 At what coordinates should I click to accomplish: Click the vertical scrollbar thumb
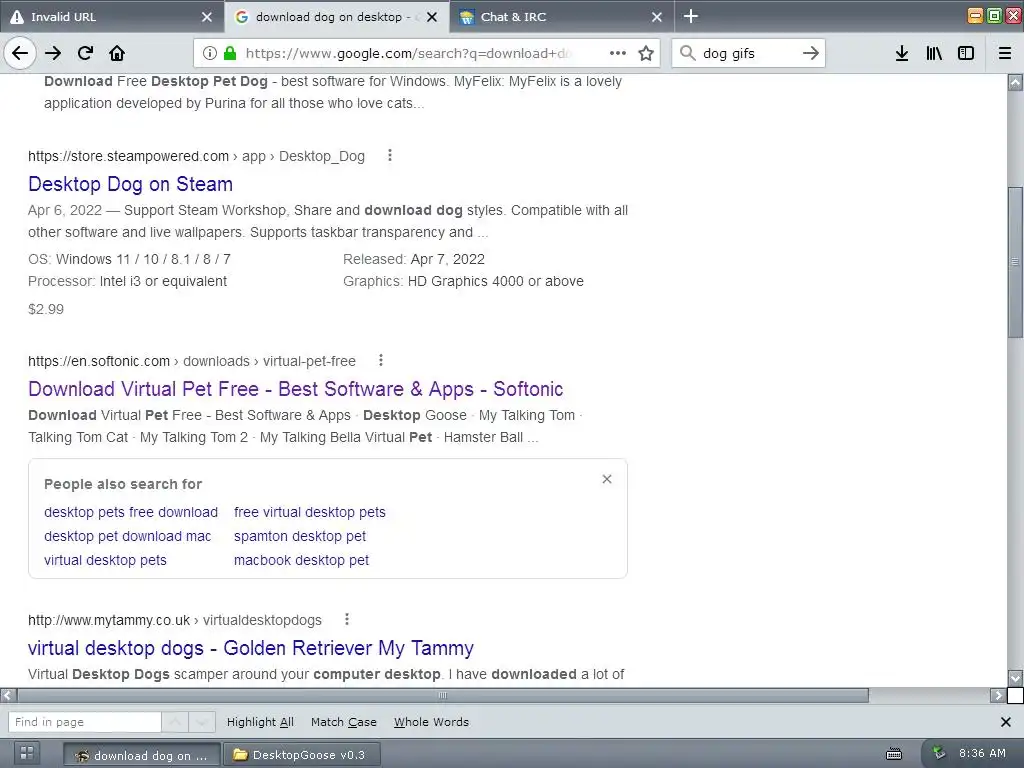pos(1015,262)
